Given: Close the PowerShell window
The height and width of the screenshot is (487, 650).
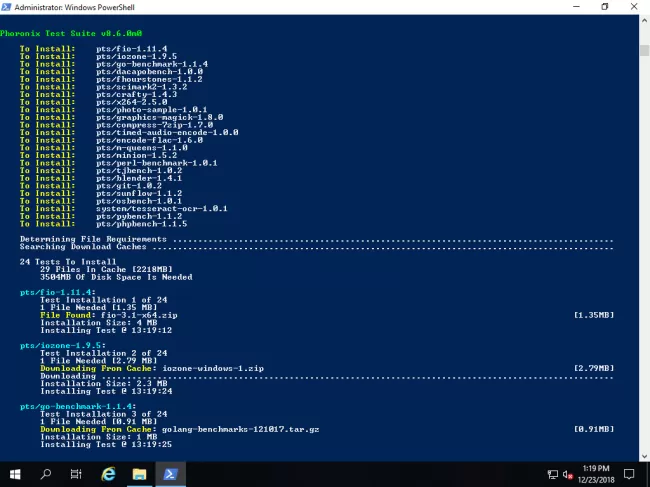Looking at the screenshot, I should click(x=634, y=7).
